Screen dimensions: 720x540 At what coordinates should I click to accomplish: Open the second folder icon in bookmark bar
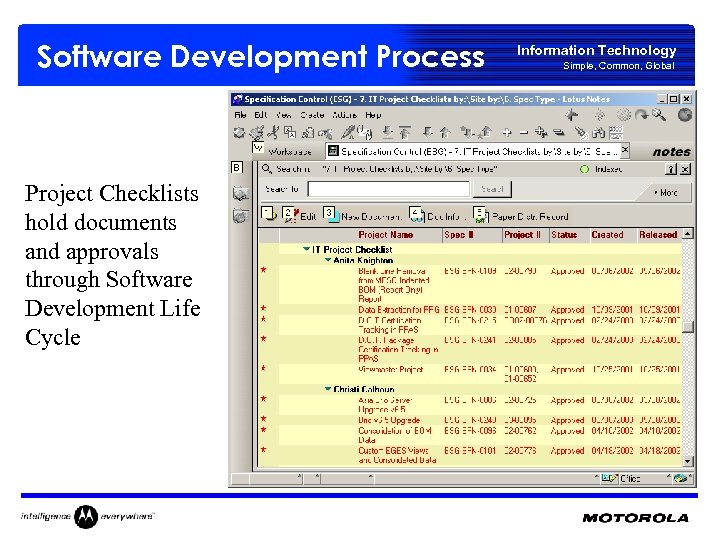(x=241, y=215)
